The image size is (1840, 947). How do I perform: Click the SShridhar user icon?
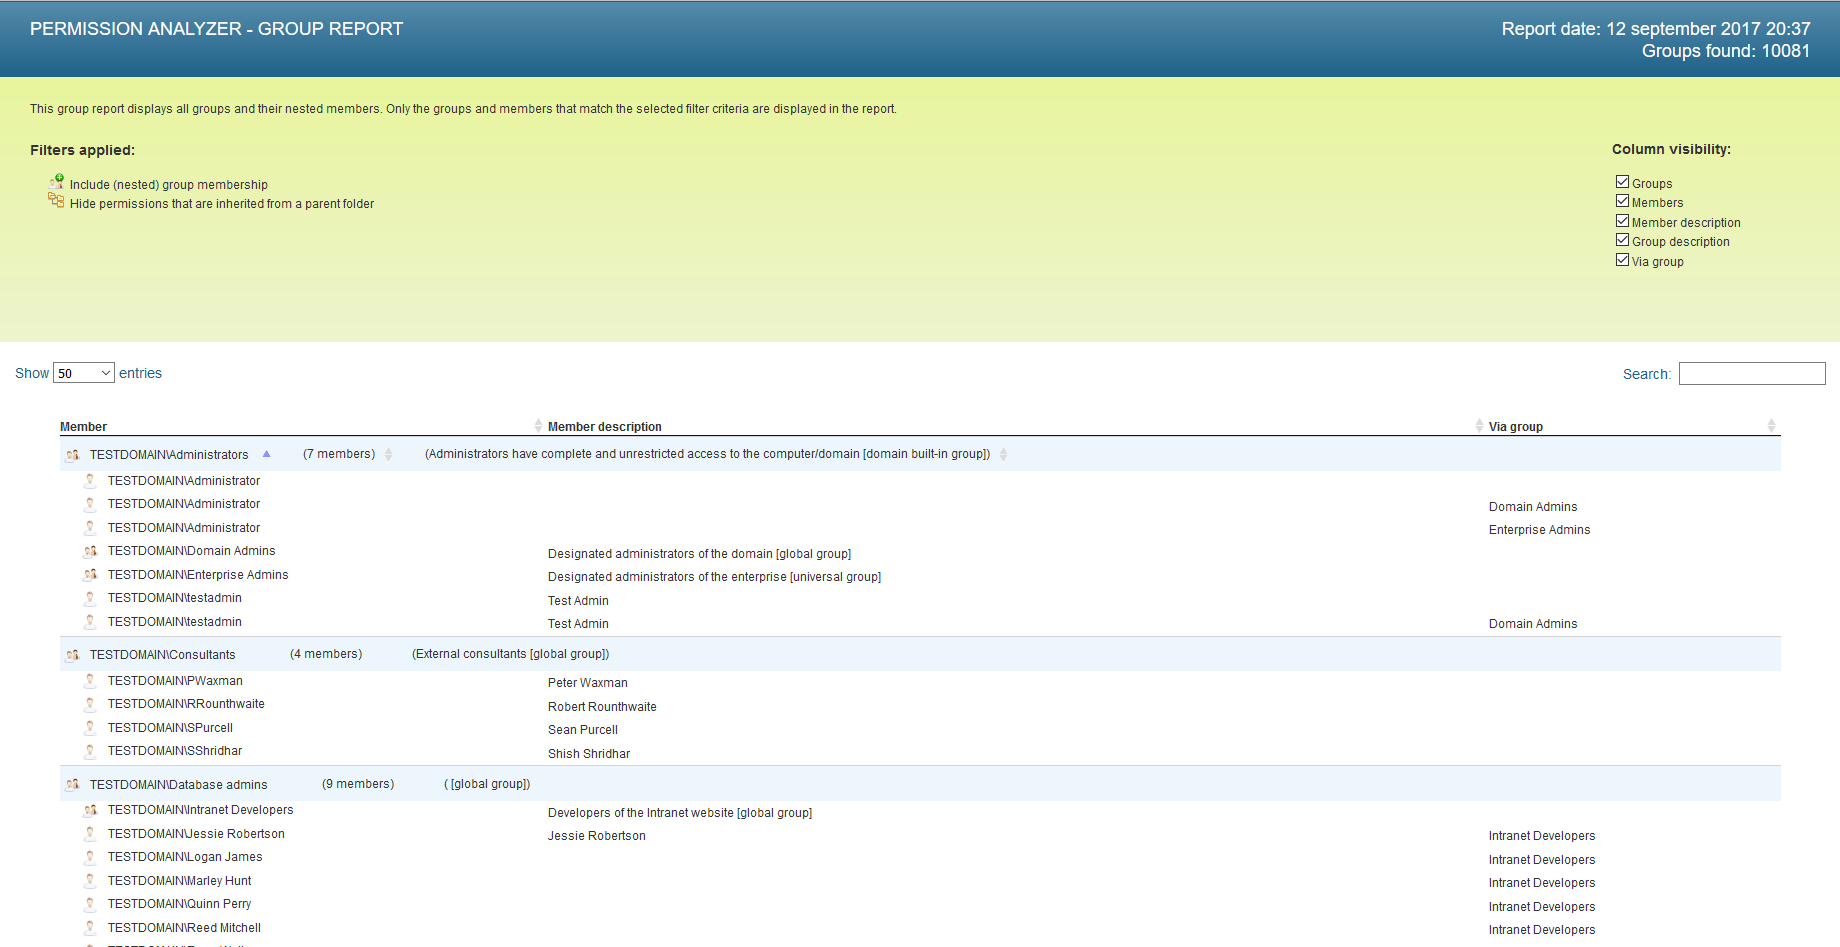(90, 751)
